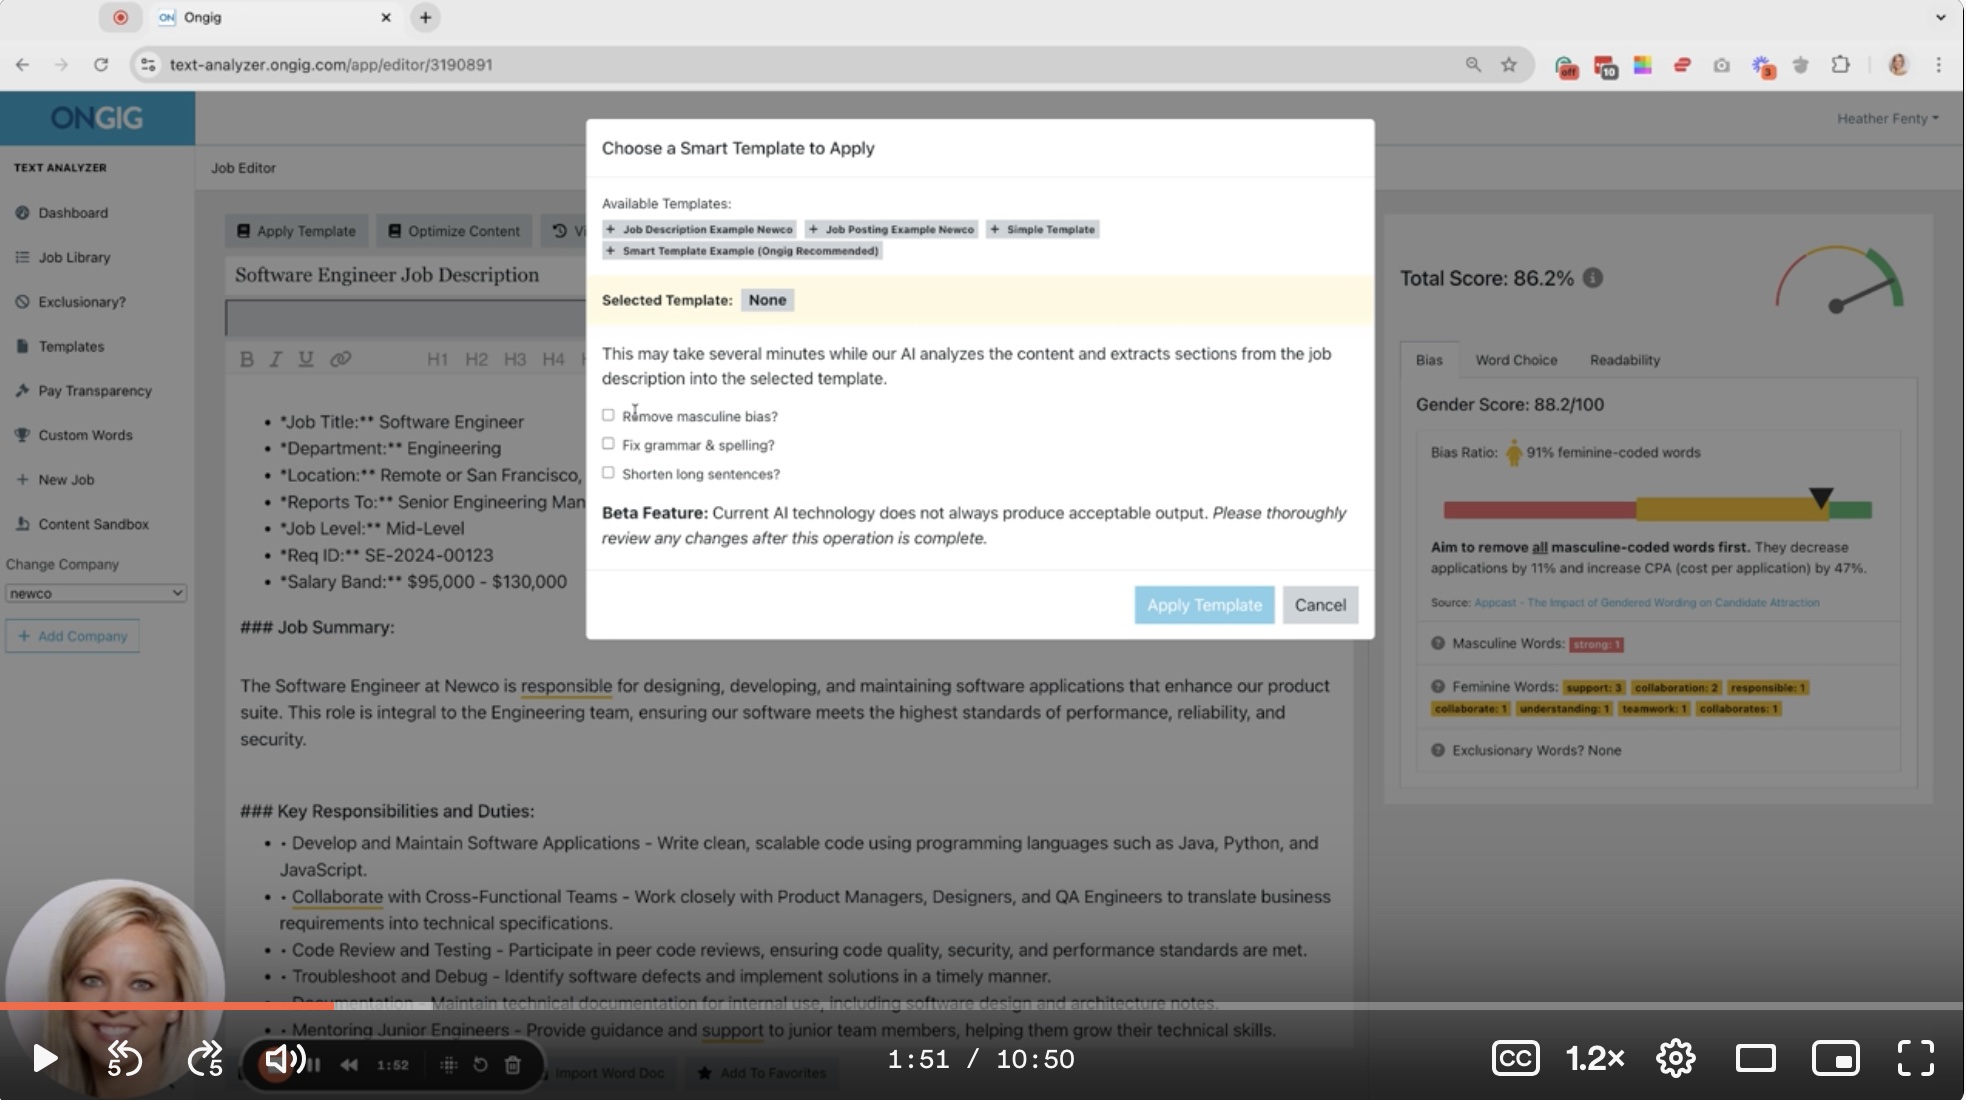Screen dimensions: 1966x1100
Task: Select Job Description Example Newco template
Action: (699, 229)
